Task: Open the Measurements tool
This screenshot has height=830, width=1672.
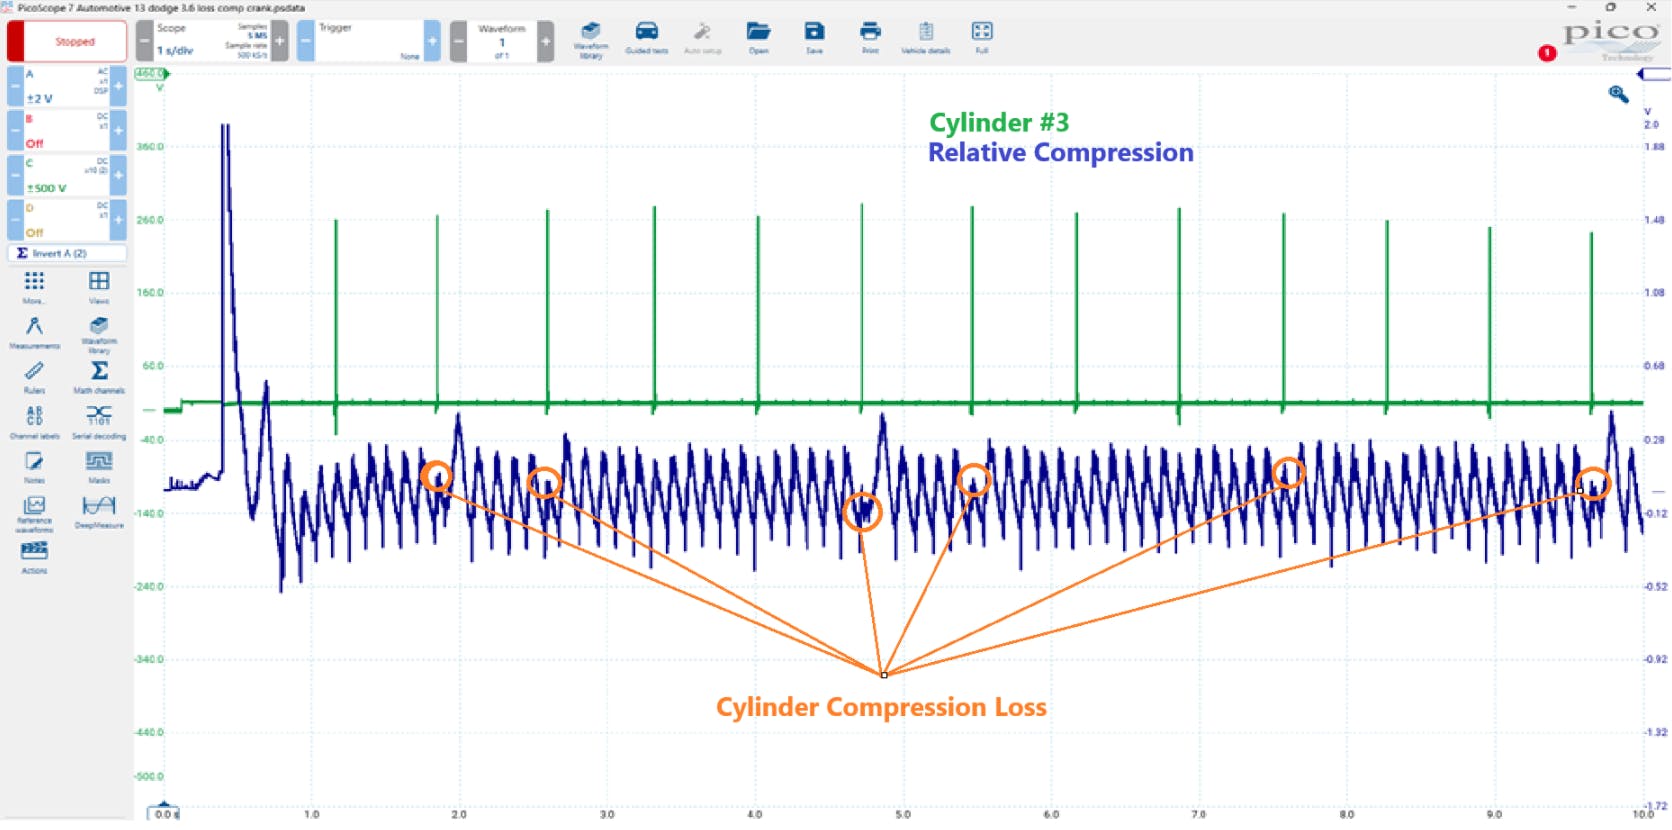Action: [34, 332]
